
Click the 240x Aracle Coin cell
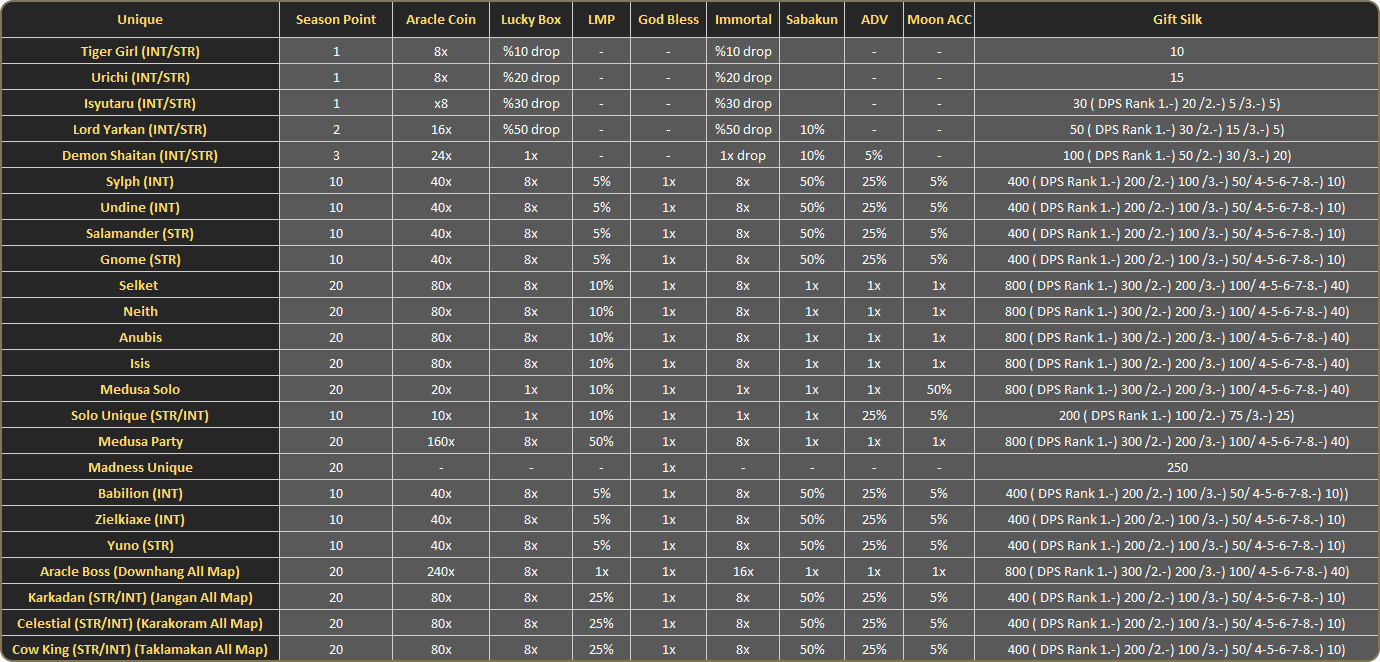point(441,571)
